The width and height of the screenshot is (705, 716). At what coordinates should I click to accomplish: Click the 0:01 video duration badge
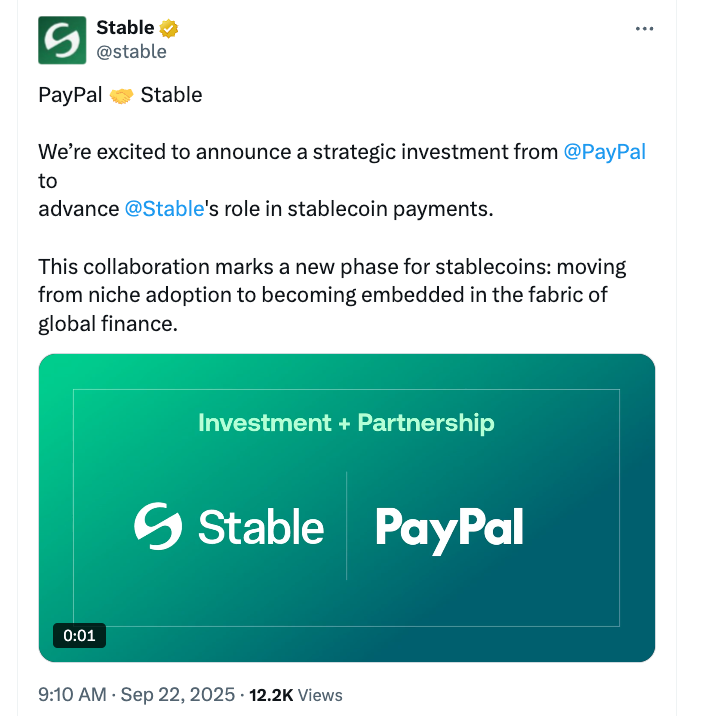(79, 635)
